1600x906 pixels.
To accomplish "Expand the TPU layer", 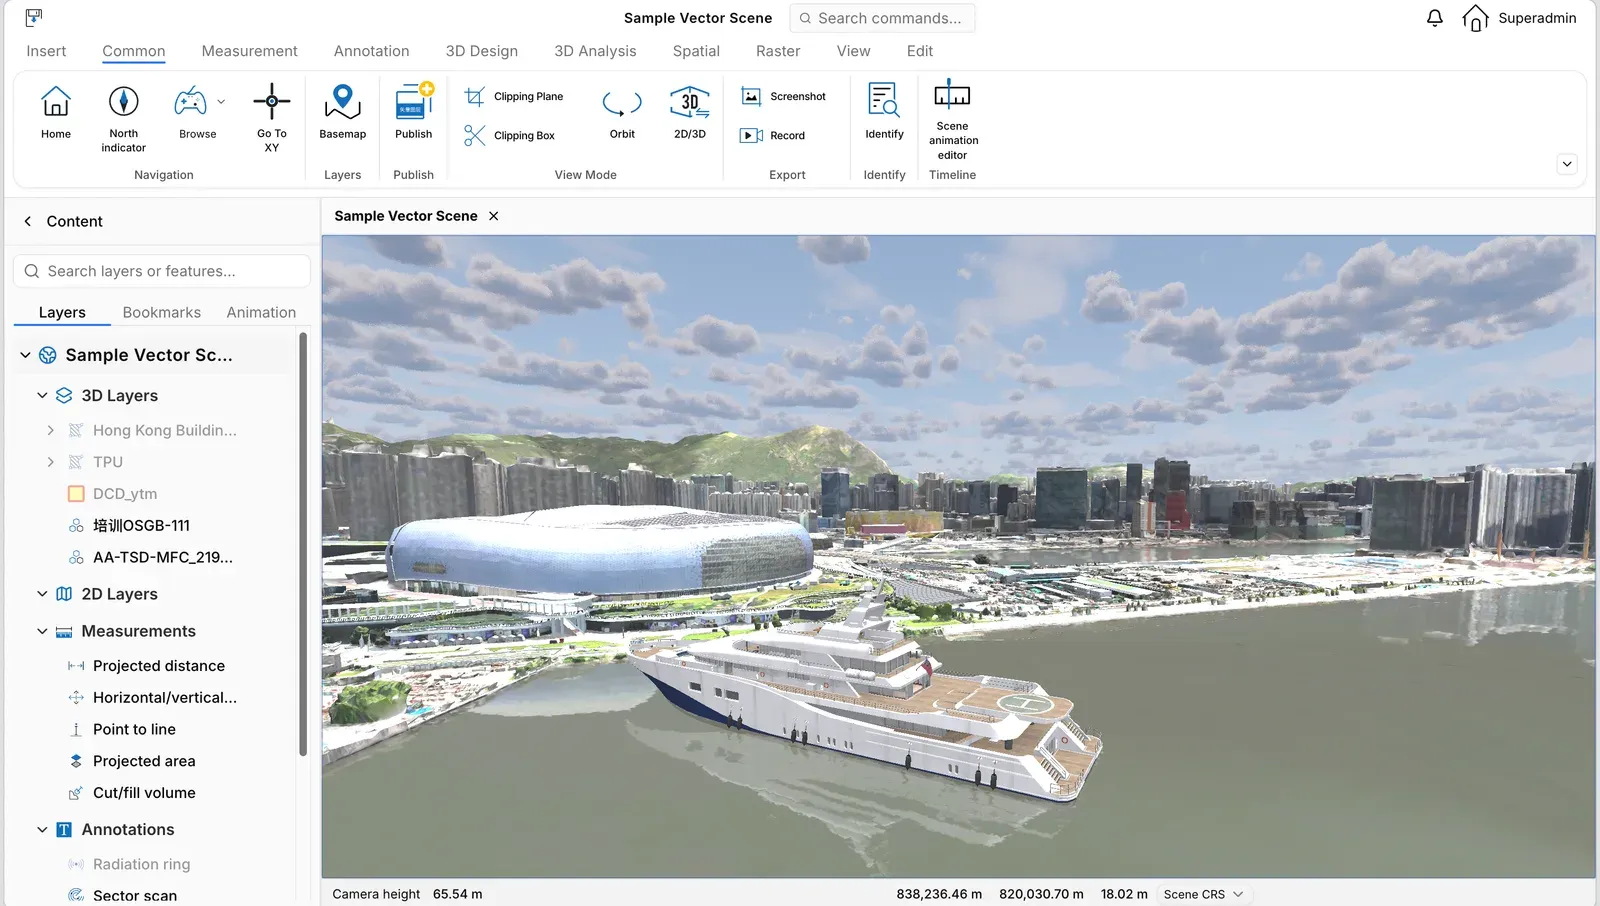I will (50, 462).
